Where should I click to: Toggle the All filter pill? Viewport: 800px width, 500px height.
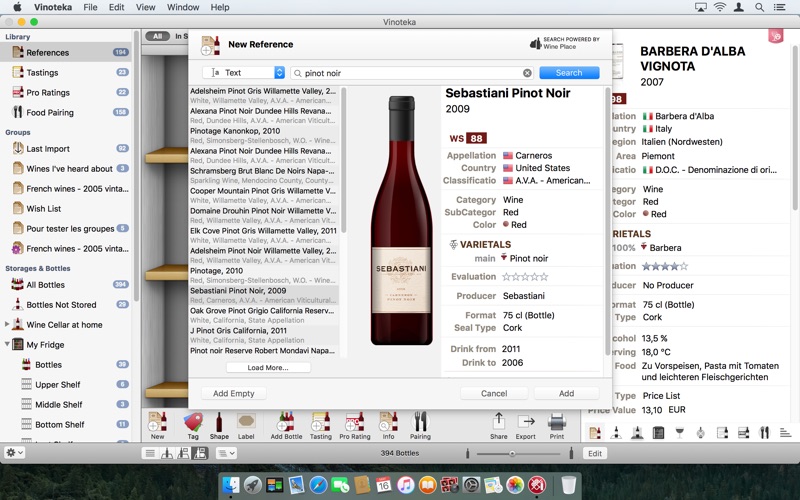157,36
